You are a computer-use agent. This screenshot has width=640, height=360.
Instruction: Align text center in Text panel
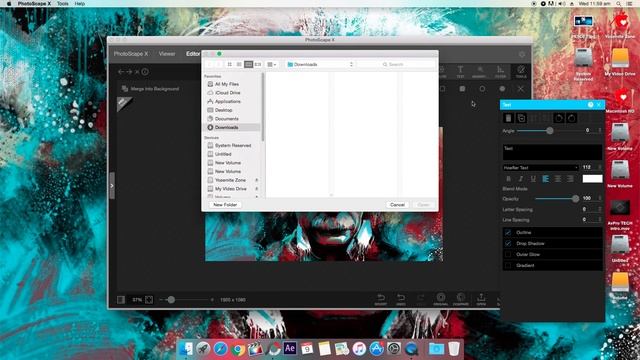[558, 179]
